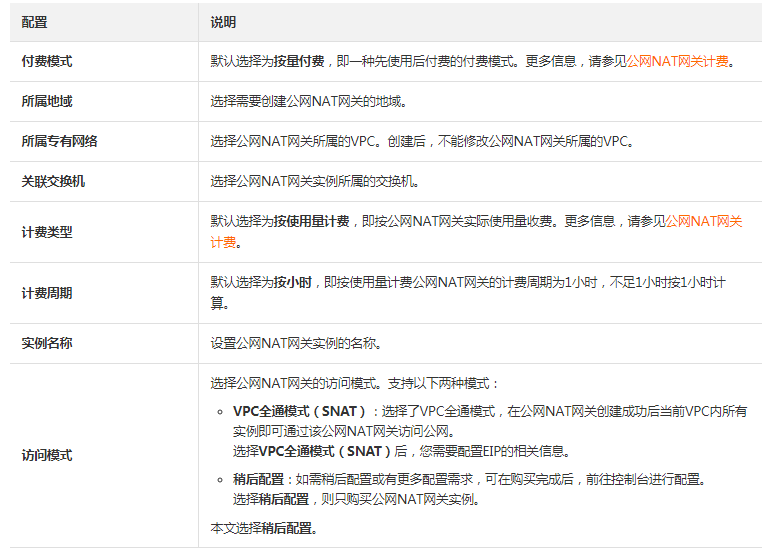Open the 公网NAT网关计费 link in 付费模式 row
The height and width of the screenshot is (552, 774).
tap(677, 62)
